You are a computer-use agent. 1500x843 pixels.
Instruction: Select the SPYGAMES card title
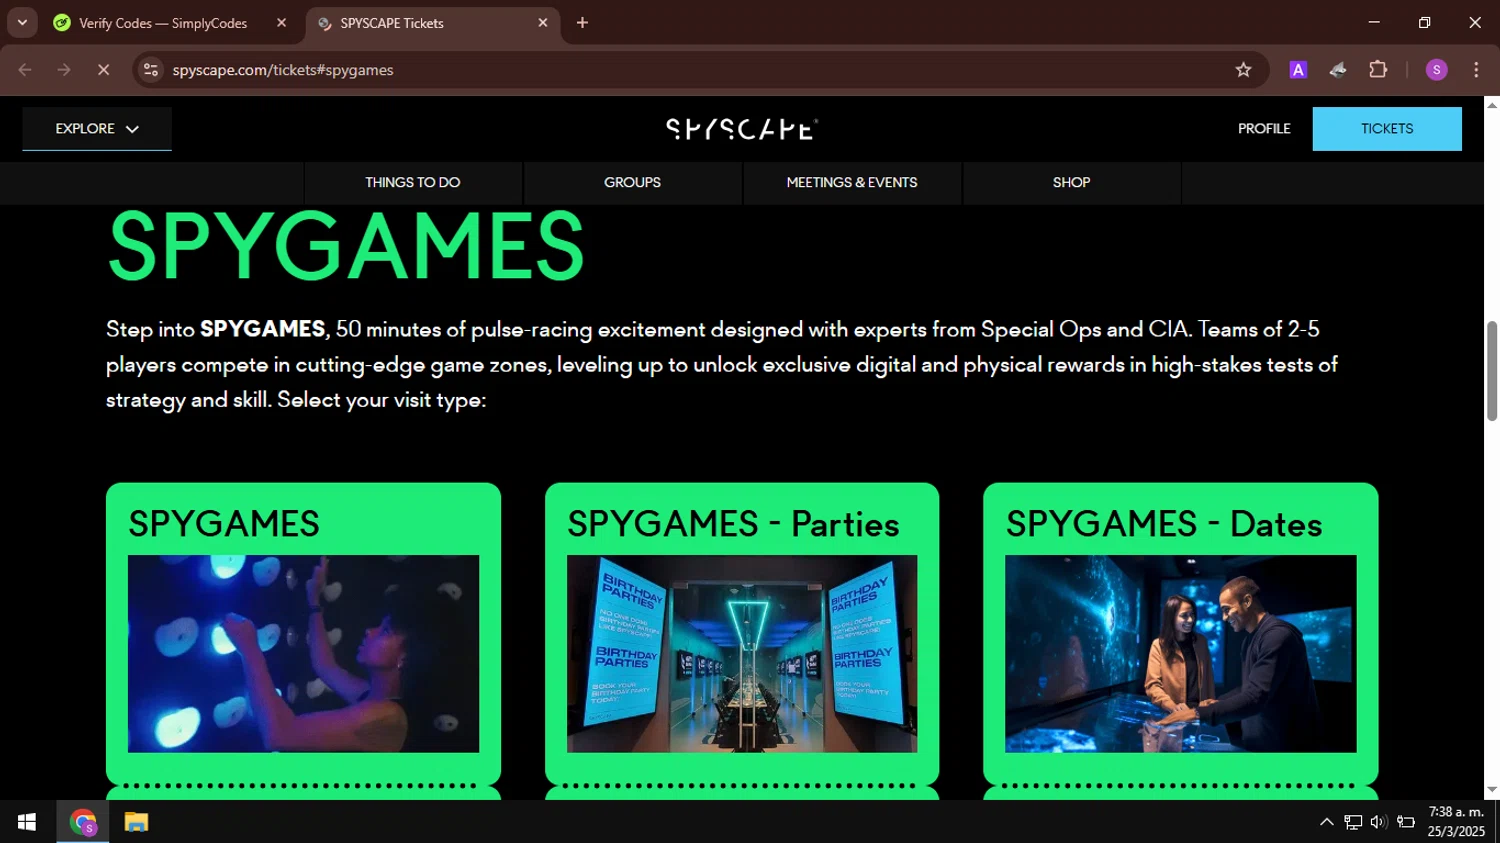point(224,524)
